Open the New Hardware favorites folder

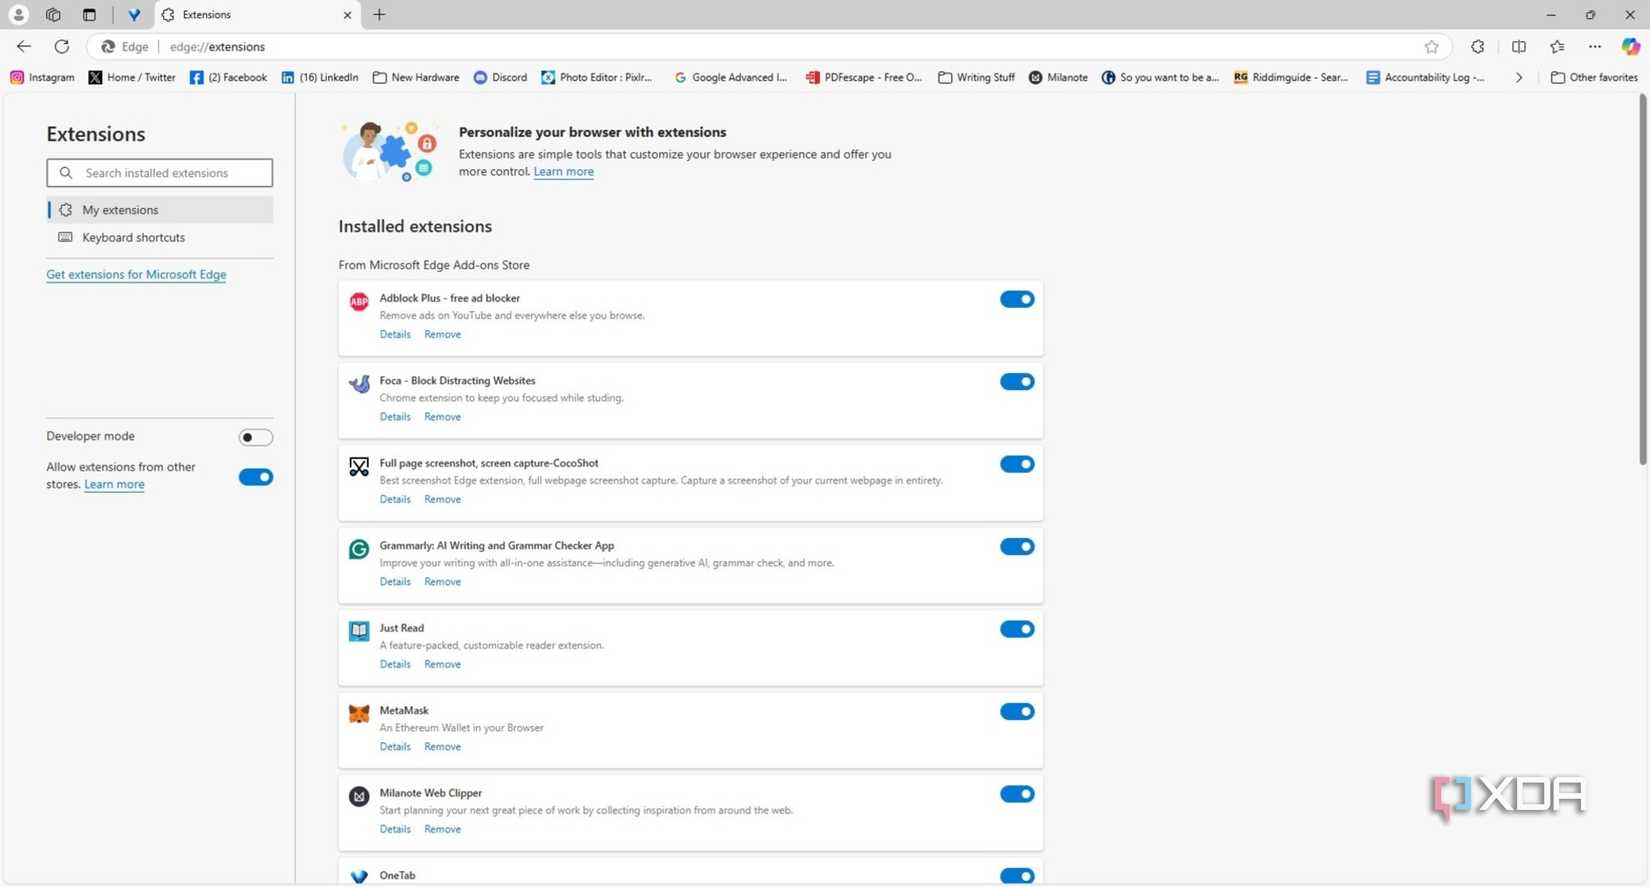tap(416, 77)
